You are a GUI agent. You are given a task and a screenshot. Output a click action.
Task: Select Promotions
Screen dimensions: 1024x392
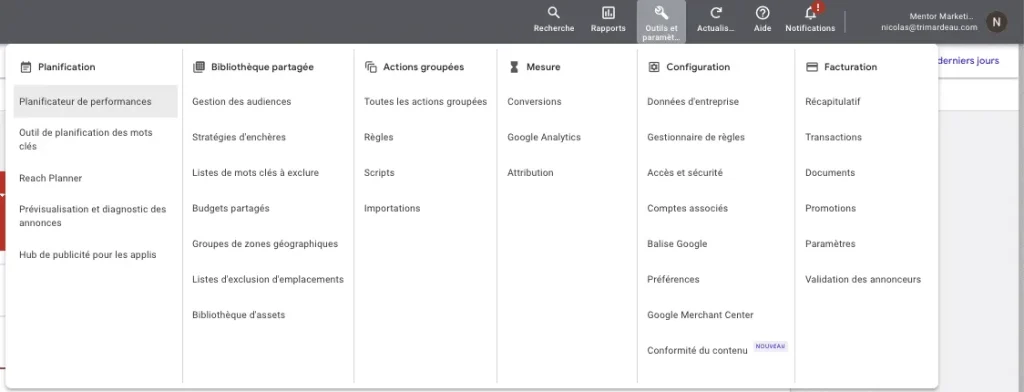[831, 208]
